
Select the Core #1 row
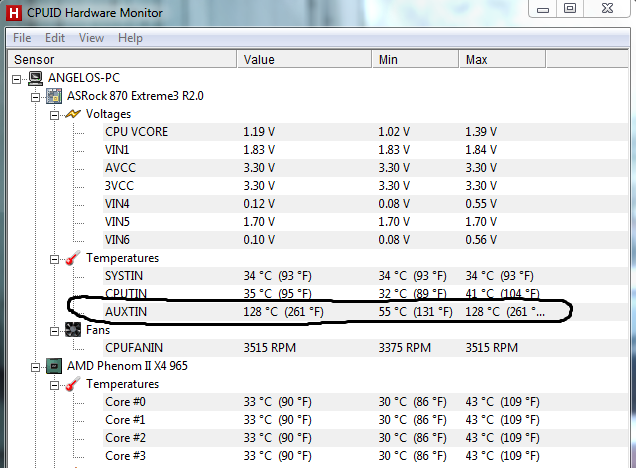click(365, 420)
